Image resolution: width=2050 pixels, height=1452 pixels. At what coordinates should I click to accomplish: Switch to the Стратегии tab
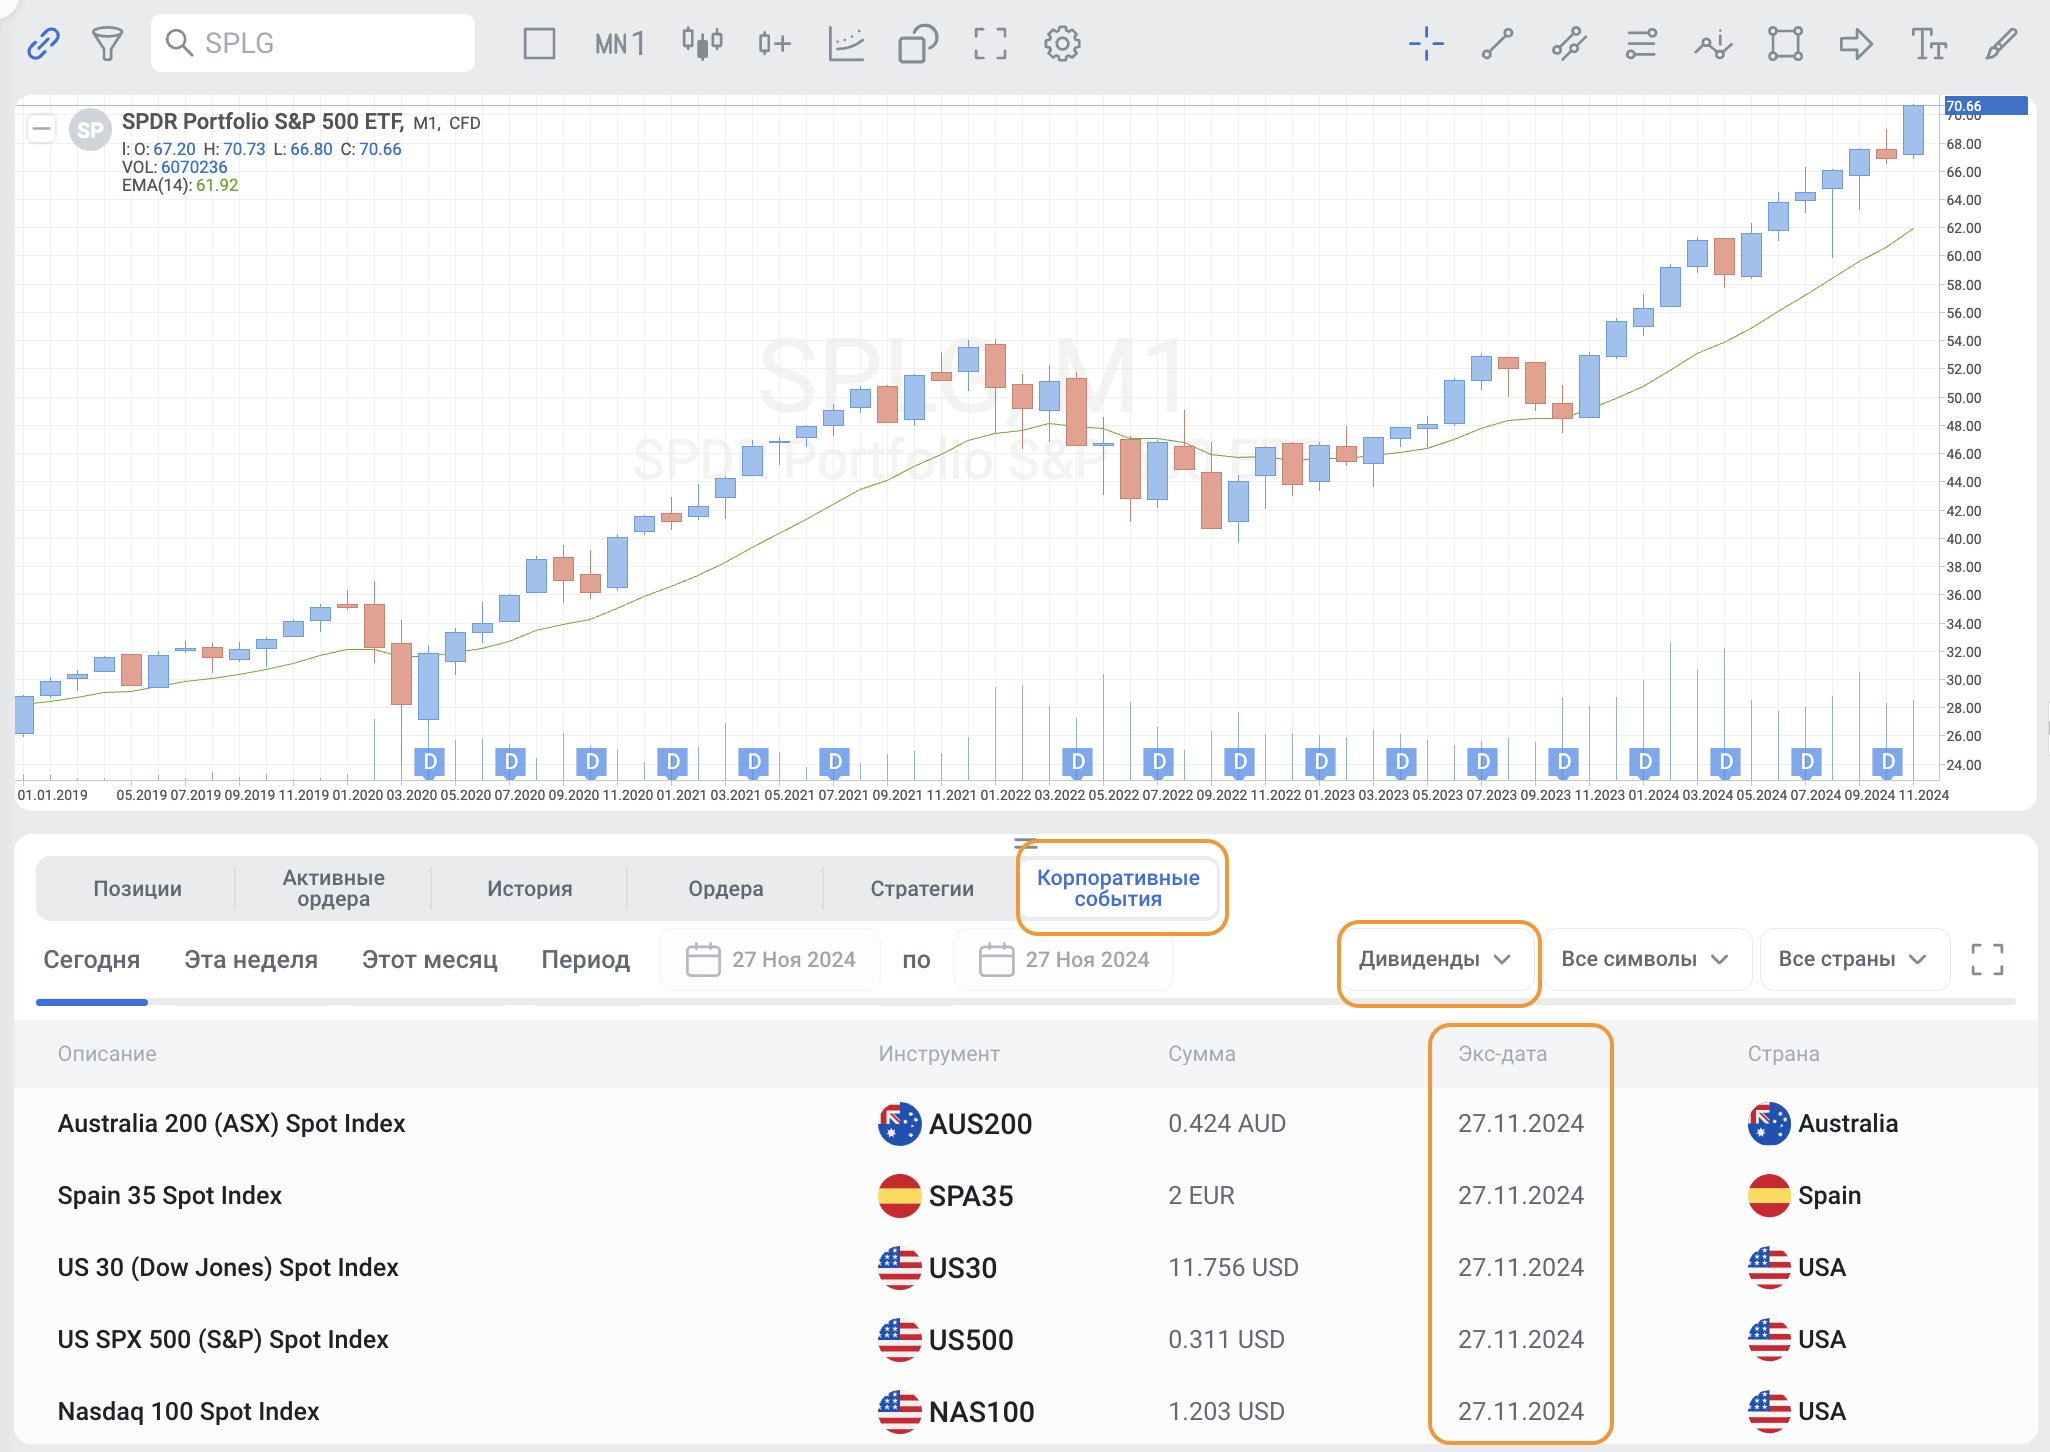pyautogui.click(x=921, y=888)
